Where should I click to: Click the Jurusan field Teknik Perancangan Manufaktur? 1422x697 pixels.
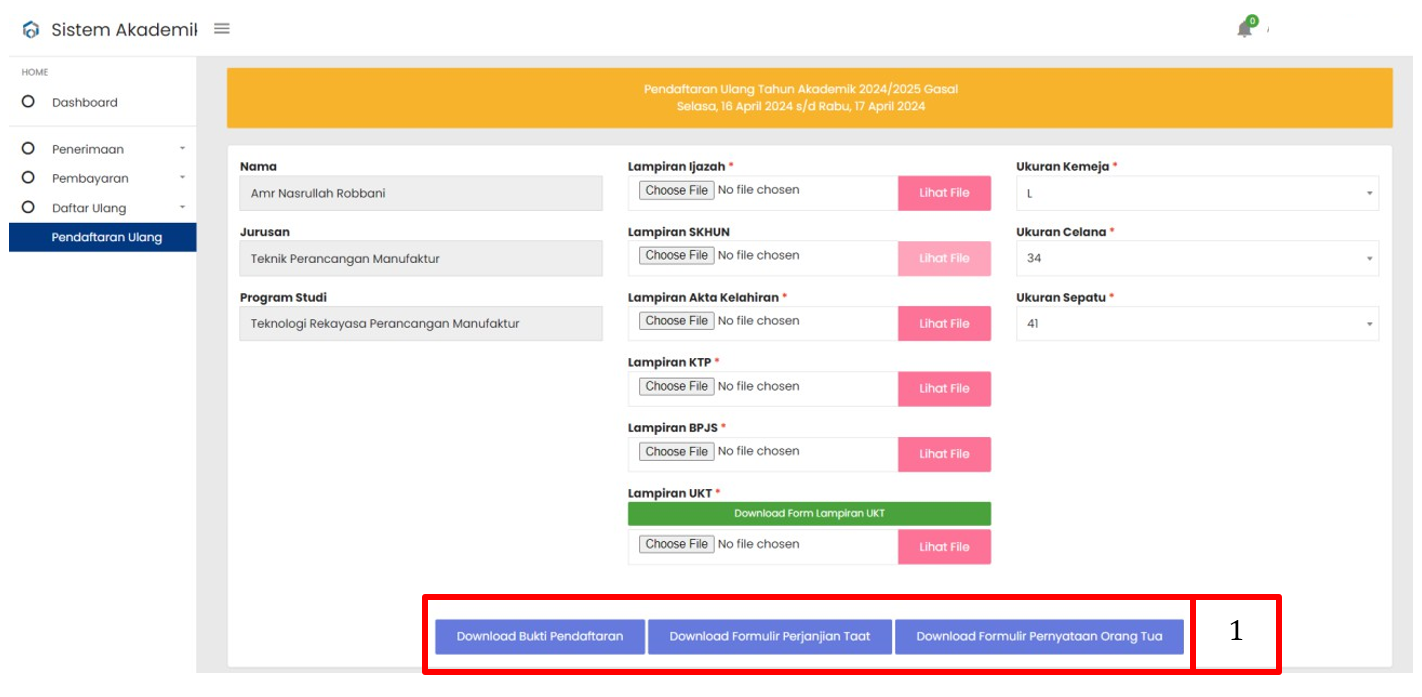click(421, 258)
